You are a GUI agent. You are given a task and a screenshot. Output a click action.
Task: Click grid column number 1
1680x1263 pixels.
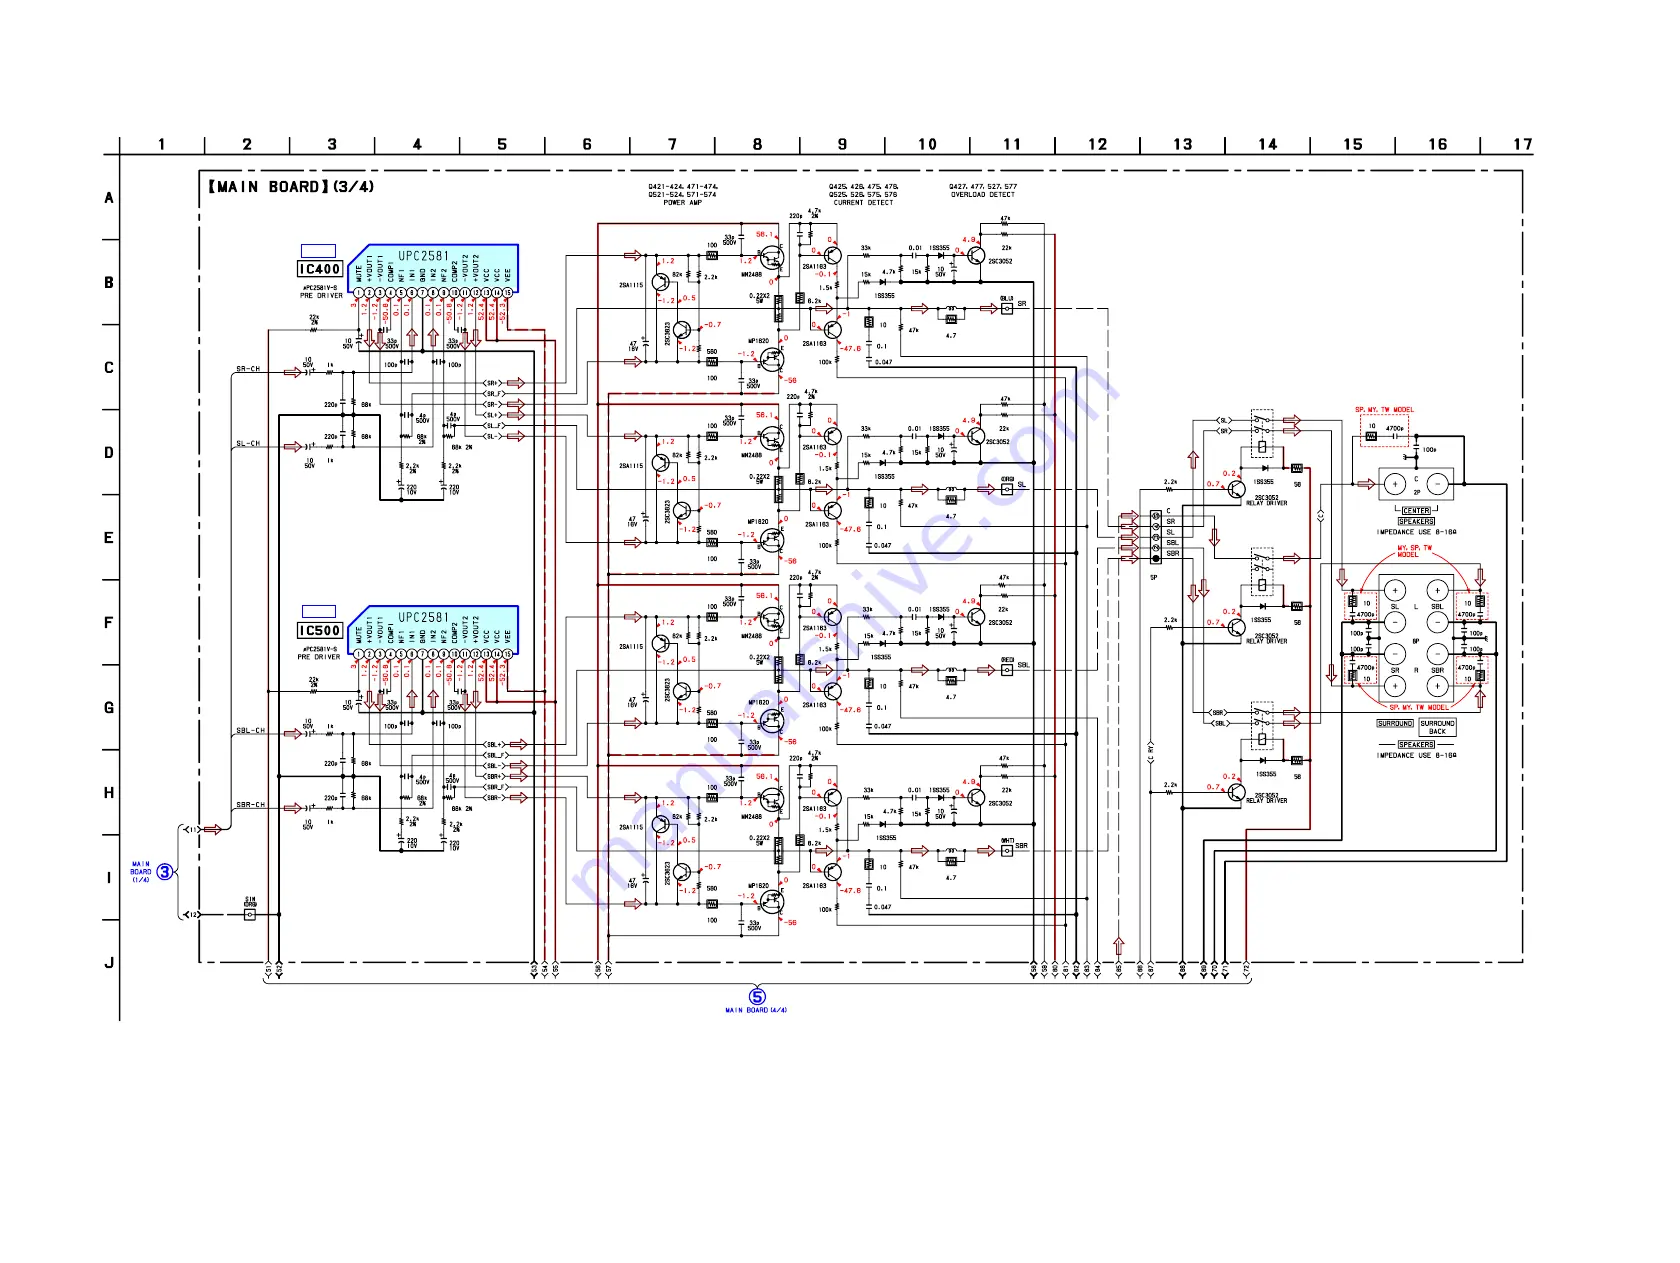click(162, 144)
